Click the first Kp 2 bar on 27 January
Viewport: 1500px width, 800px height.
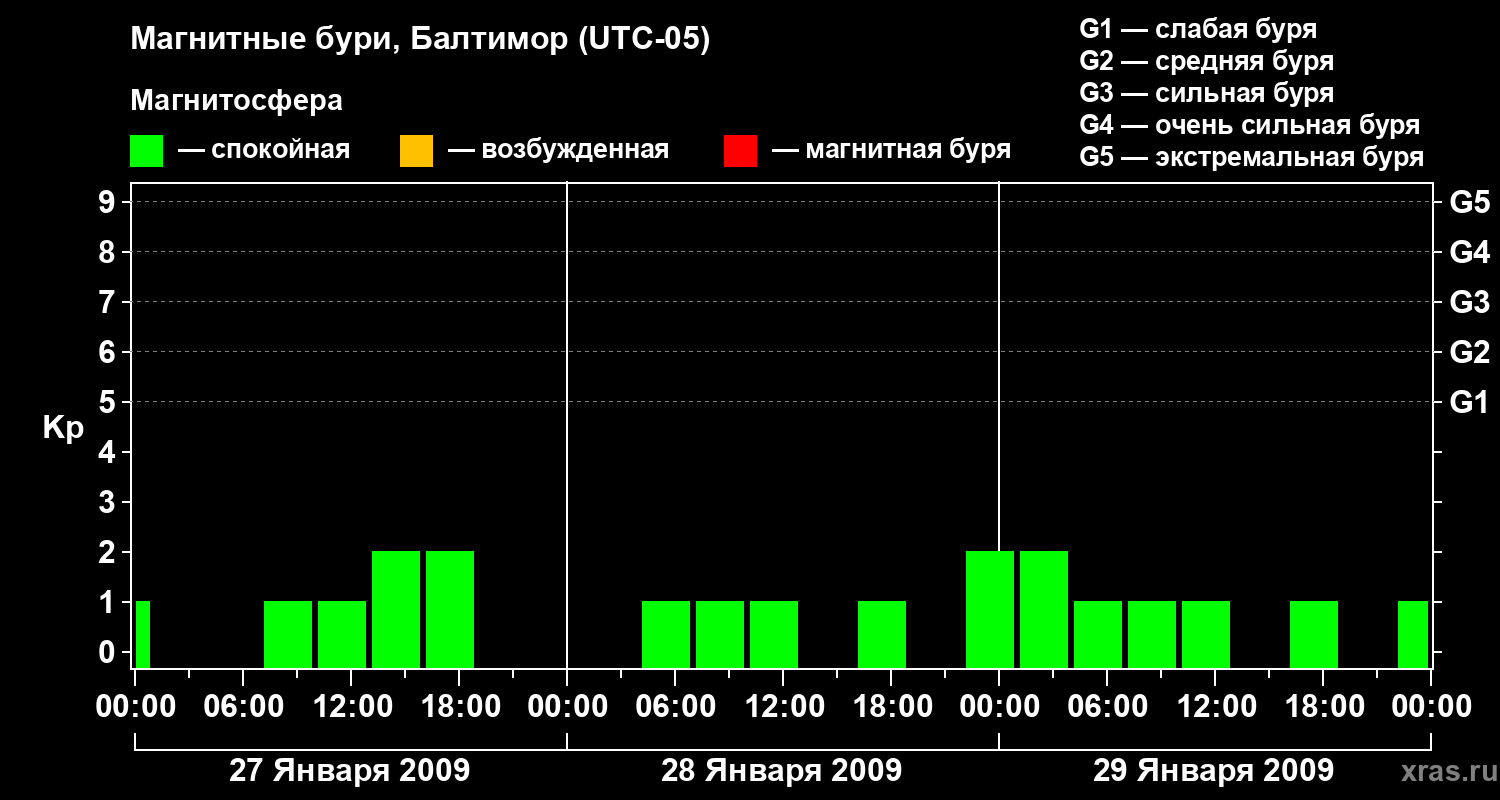coord(396,609)
